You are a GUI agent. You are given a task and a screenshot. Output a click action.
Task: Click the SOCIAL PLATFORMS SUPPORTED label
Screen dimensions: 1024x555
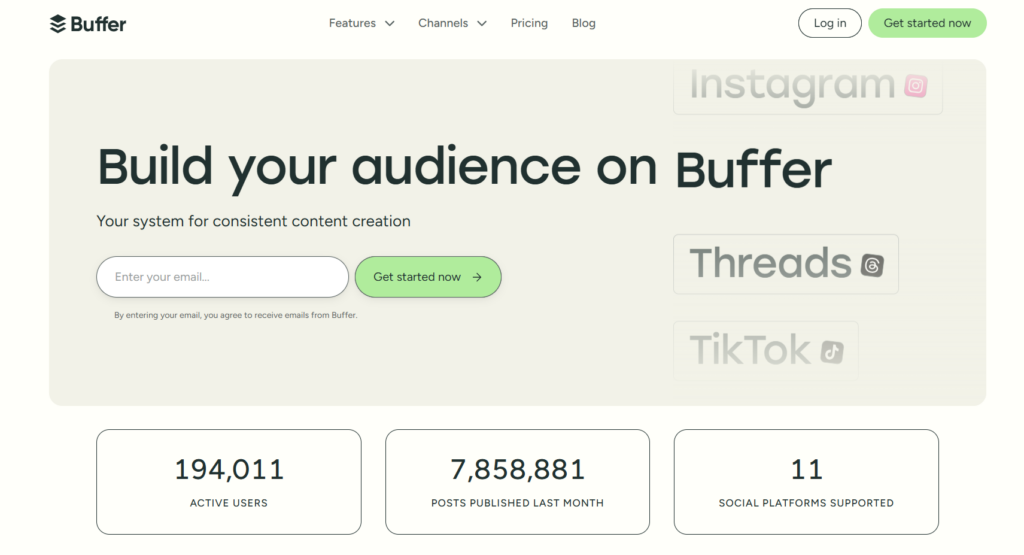(x=806, y=503)
